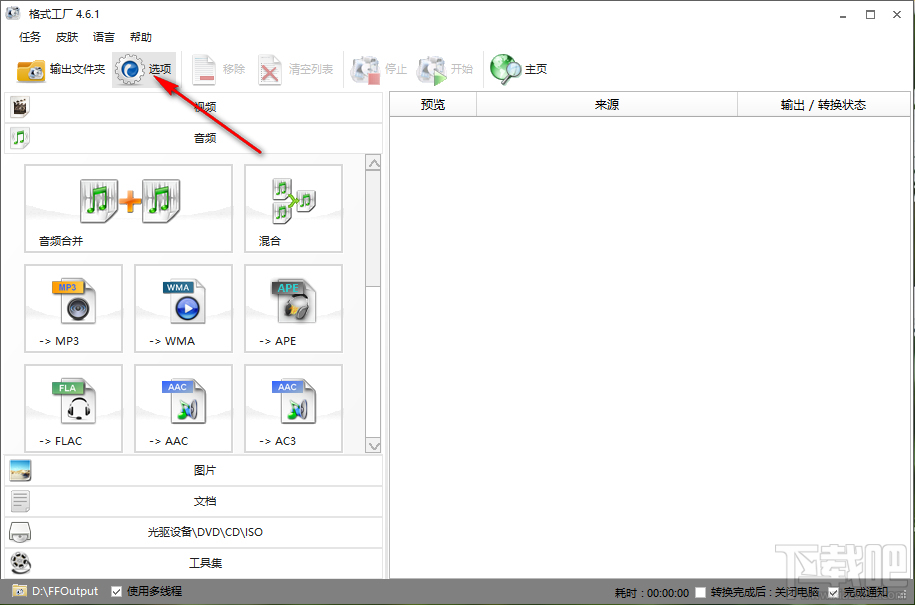915x605 pixels.
Task: Click the toolset film-reel icon
Action: 20,563
